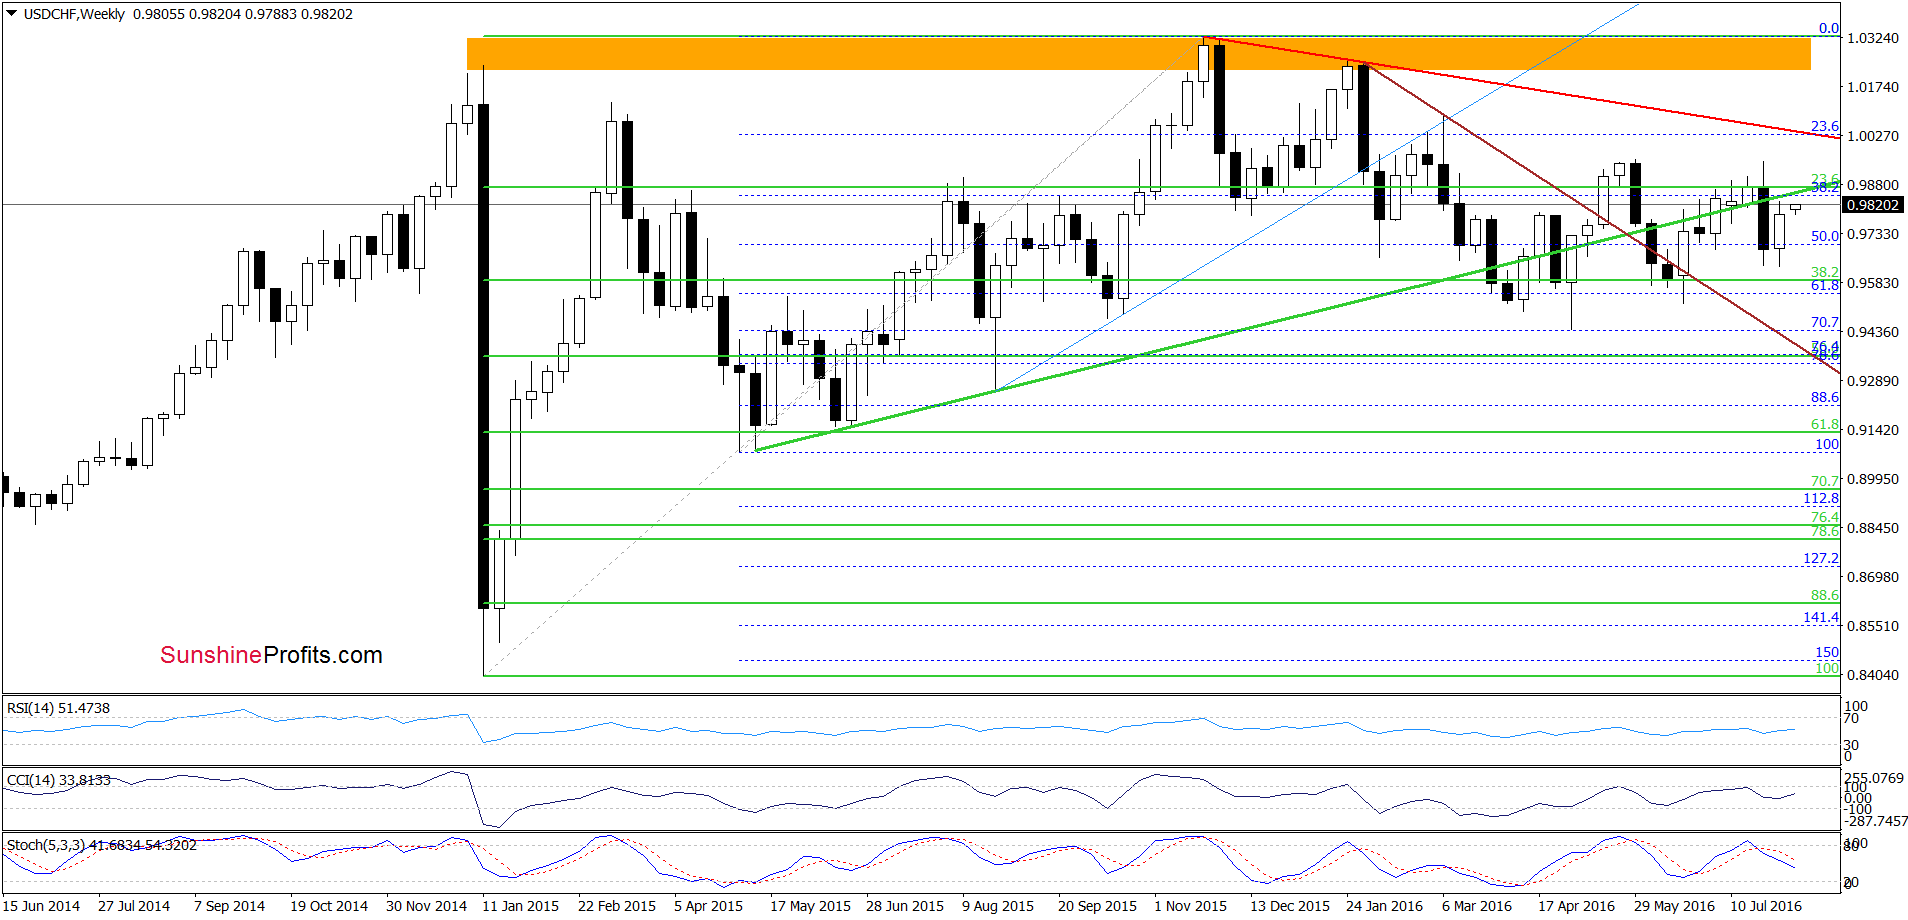The image size is (1908, 920).
Task: Click the 0.89950 price axis label
Action: (x=1872, y=479)
